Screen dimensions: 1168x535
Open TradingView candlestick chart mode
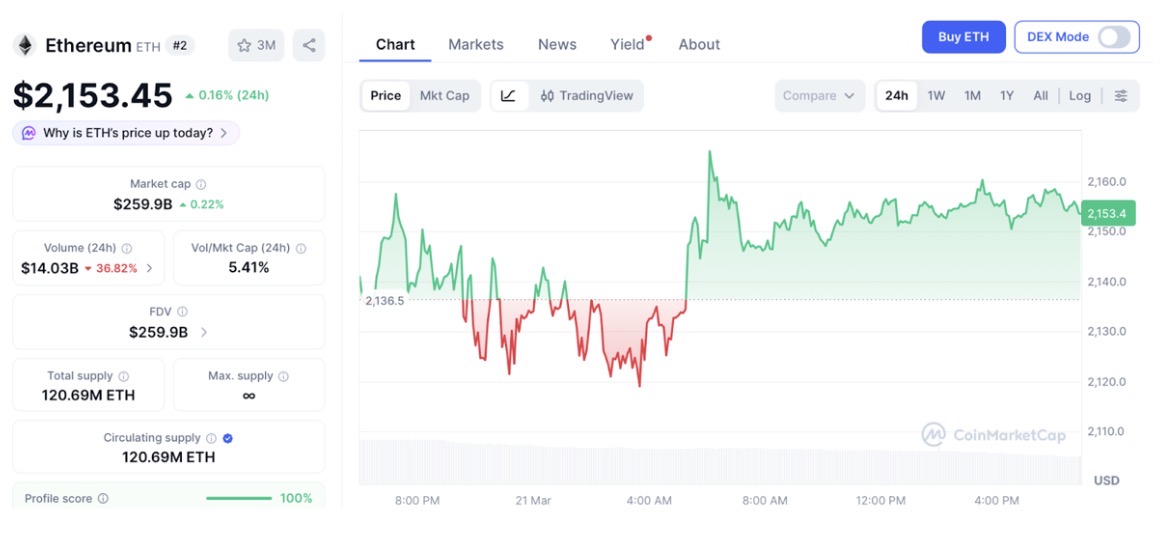pos(587,96)
